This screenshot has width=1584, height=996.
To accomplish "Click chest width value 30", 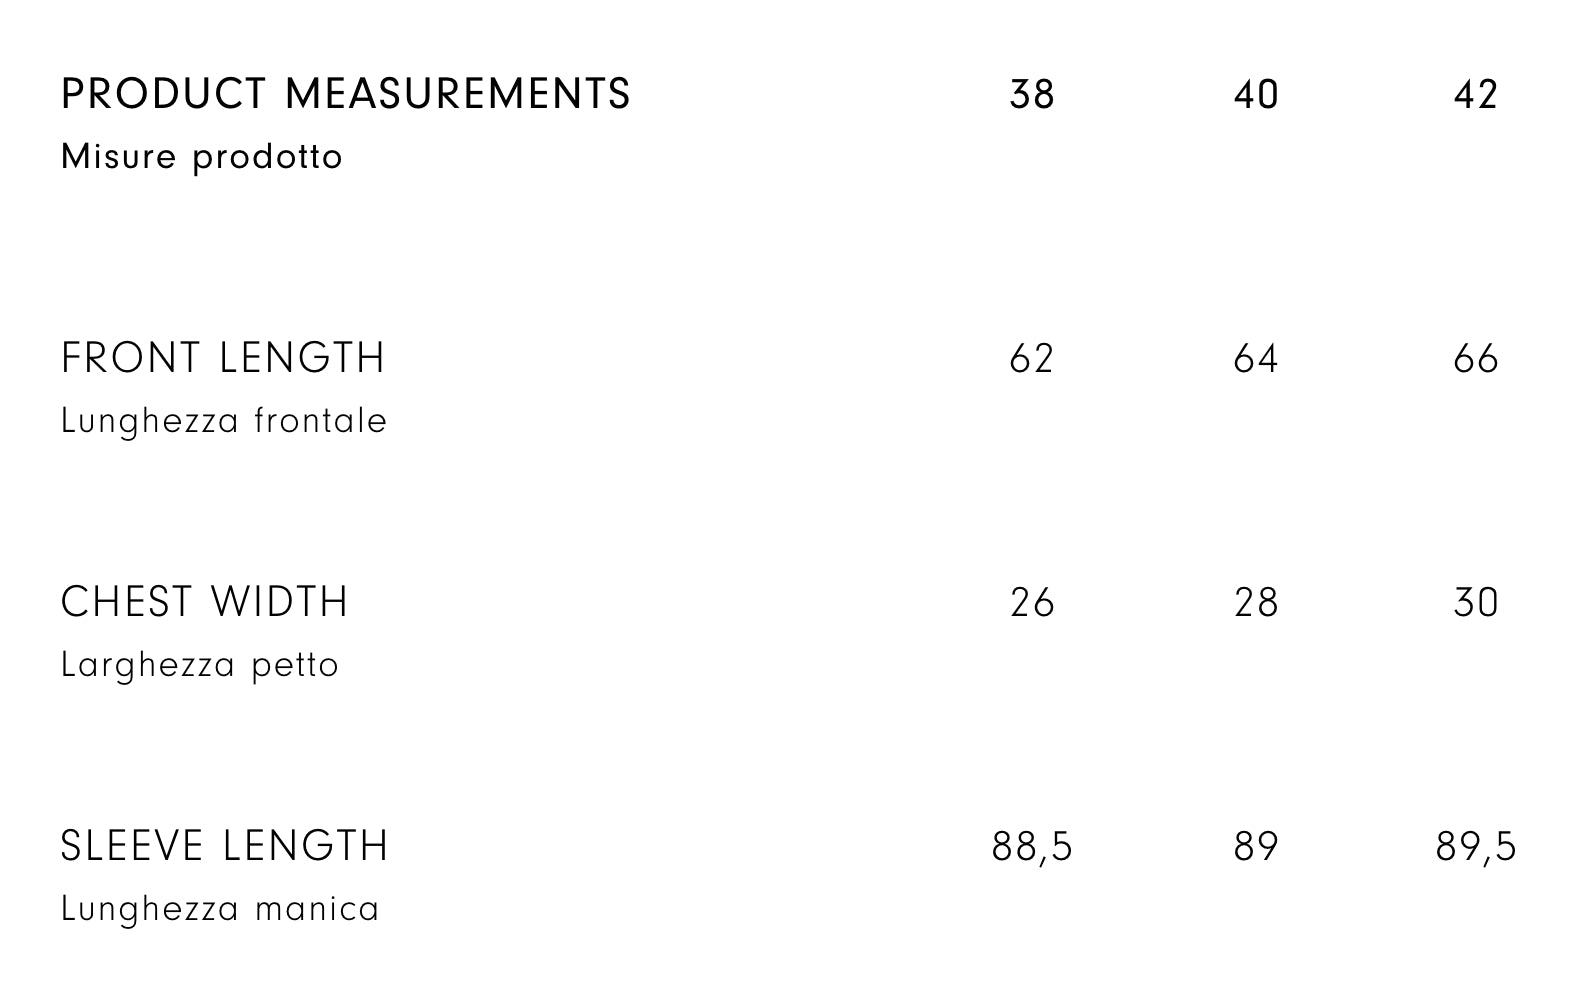I will pos(1476,603).
